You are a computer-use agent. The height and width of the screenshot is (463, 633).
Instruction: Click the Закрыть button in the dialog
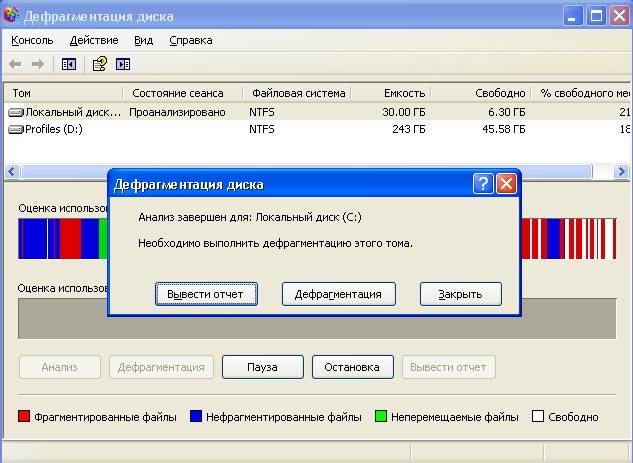point(460,294)
